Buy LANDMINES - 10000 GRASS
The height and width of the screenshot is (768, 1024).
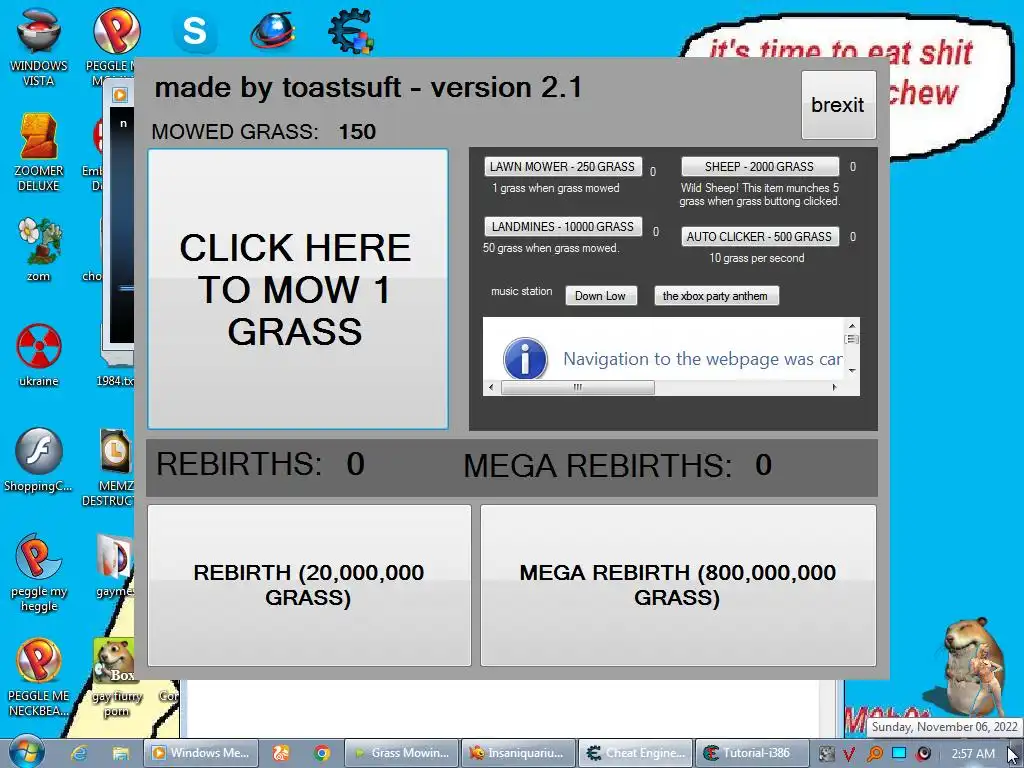(x=563, y=227)
